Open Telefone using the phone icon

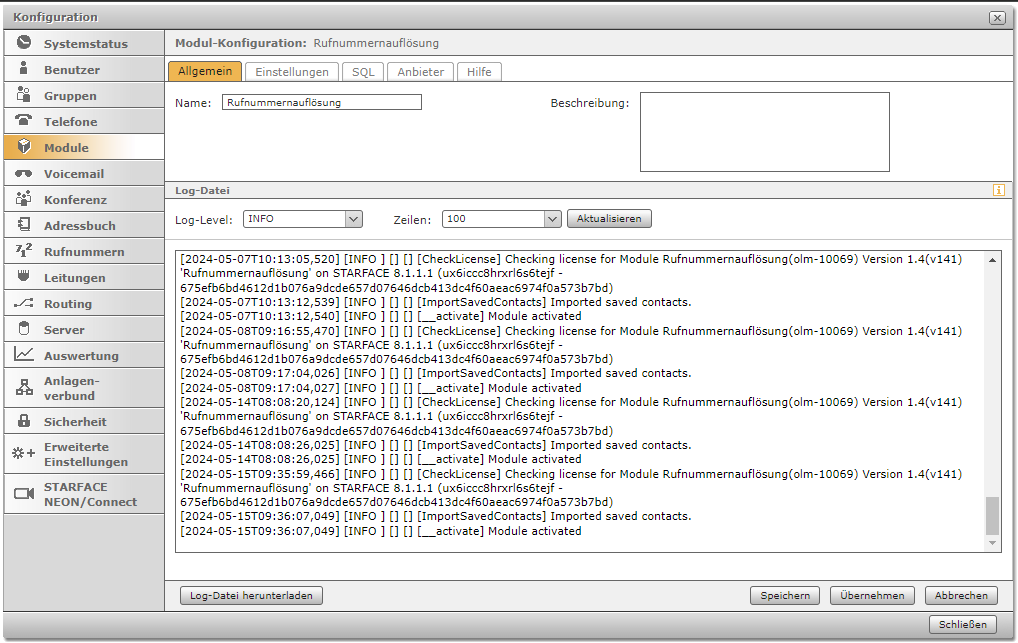click(24, 121)
